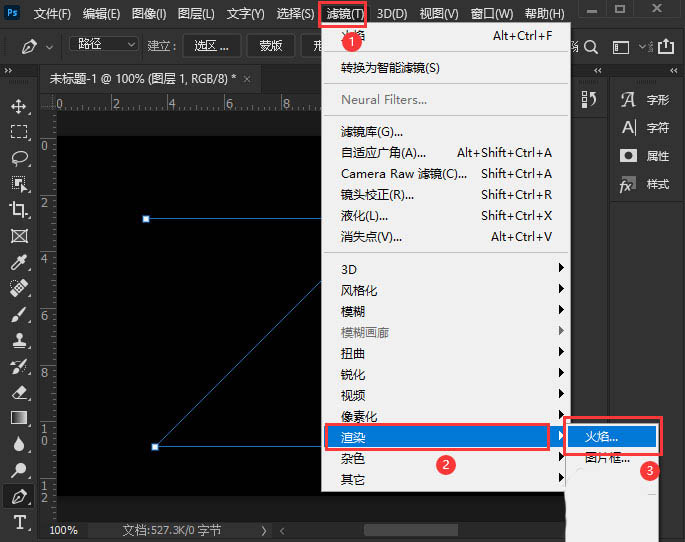Click the Photoshop Ps logo
The height and width of the screenshot is (542, 685).
[12, 12]
